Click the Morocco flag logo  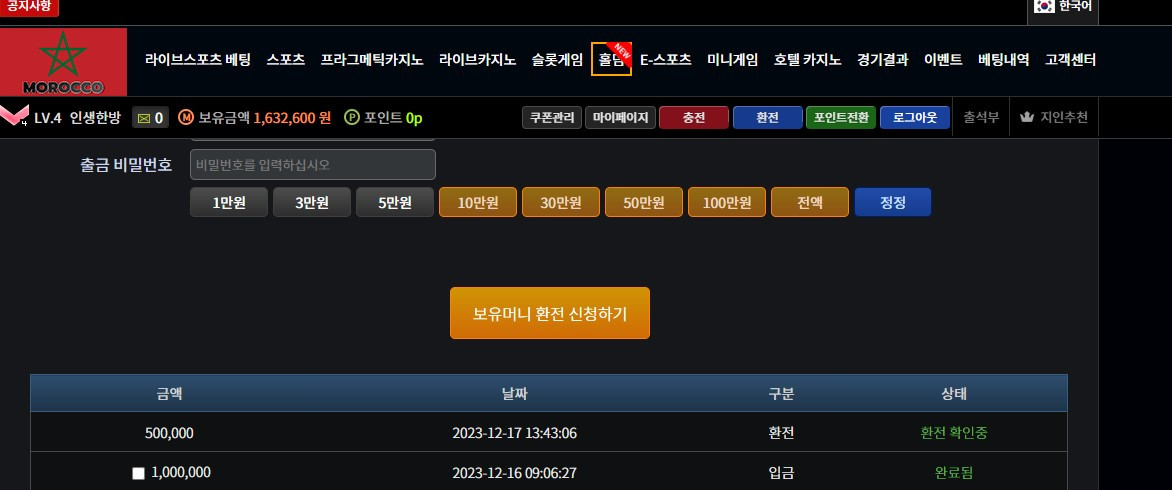pos(64,61)
